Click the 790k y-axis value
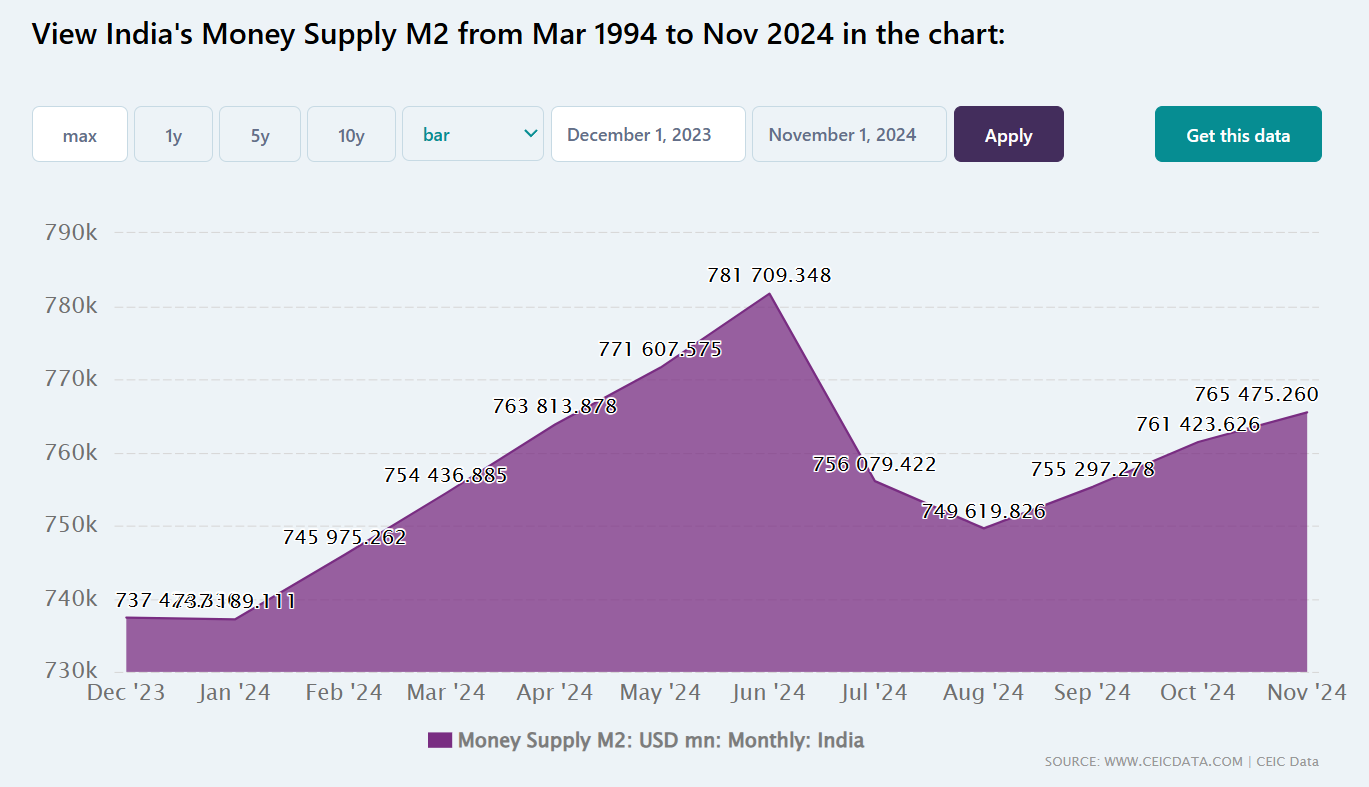The height and width of the screenshot is (787, 1369). (71, 233)
